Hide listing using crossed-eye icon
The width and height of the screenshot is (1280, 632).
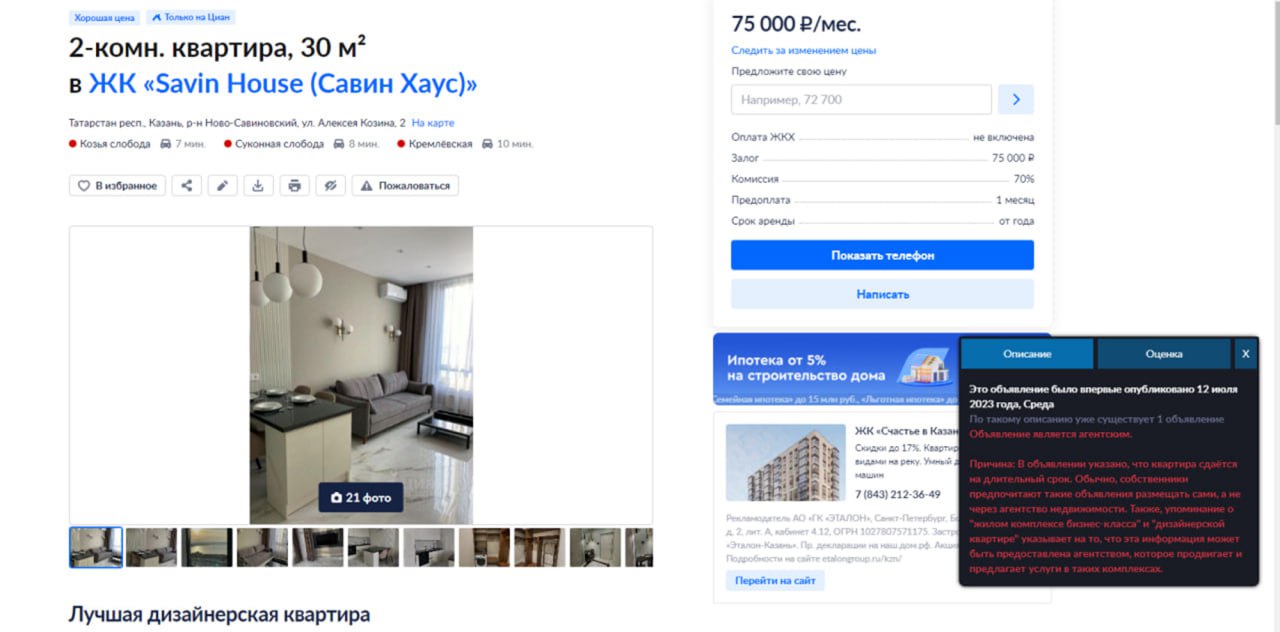click(x=330, y=185)
